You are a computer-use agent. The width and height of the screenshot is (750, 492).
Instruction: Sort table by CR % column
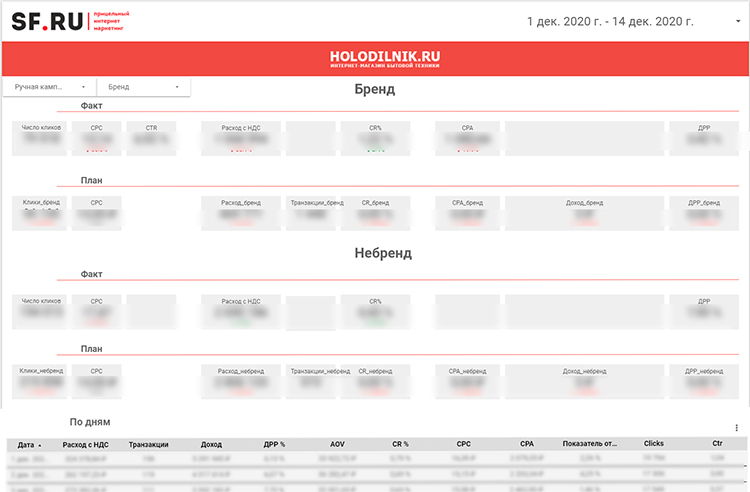click(400, 444)
